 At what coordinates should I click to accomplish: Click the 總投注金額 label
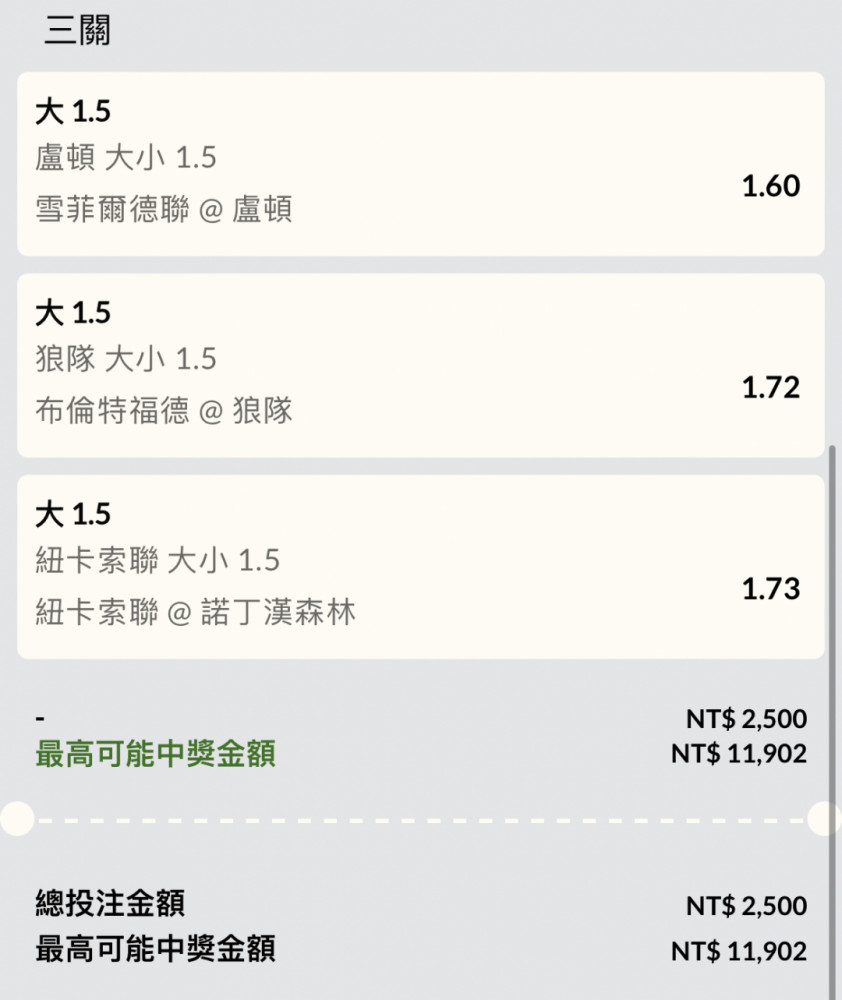110,904
